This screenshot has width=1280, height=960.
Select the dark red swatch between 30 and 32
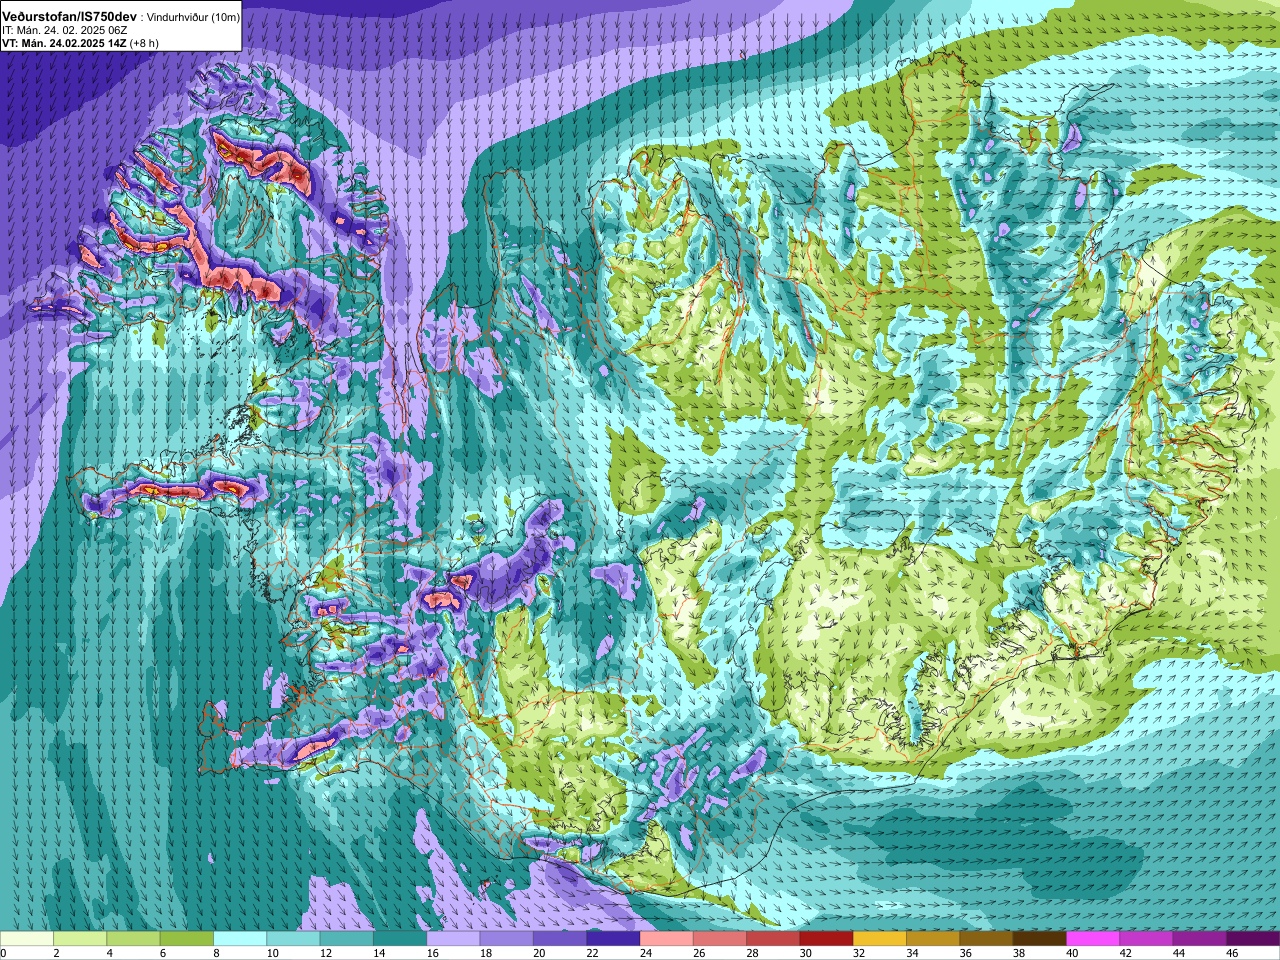(826, 940)
